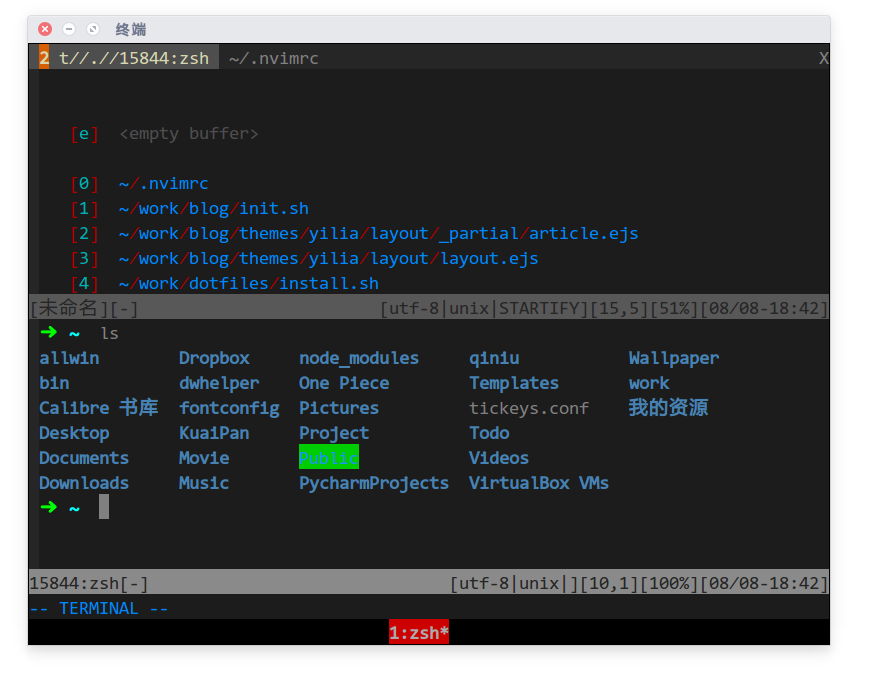
Task: Click the work directory name
Action: click(x=649, y=383)
